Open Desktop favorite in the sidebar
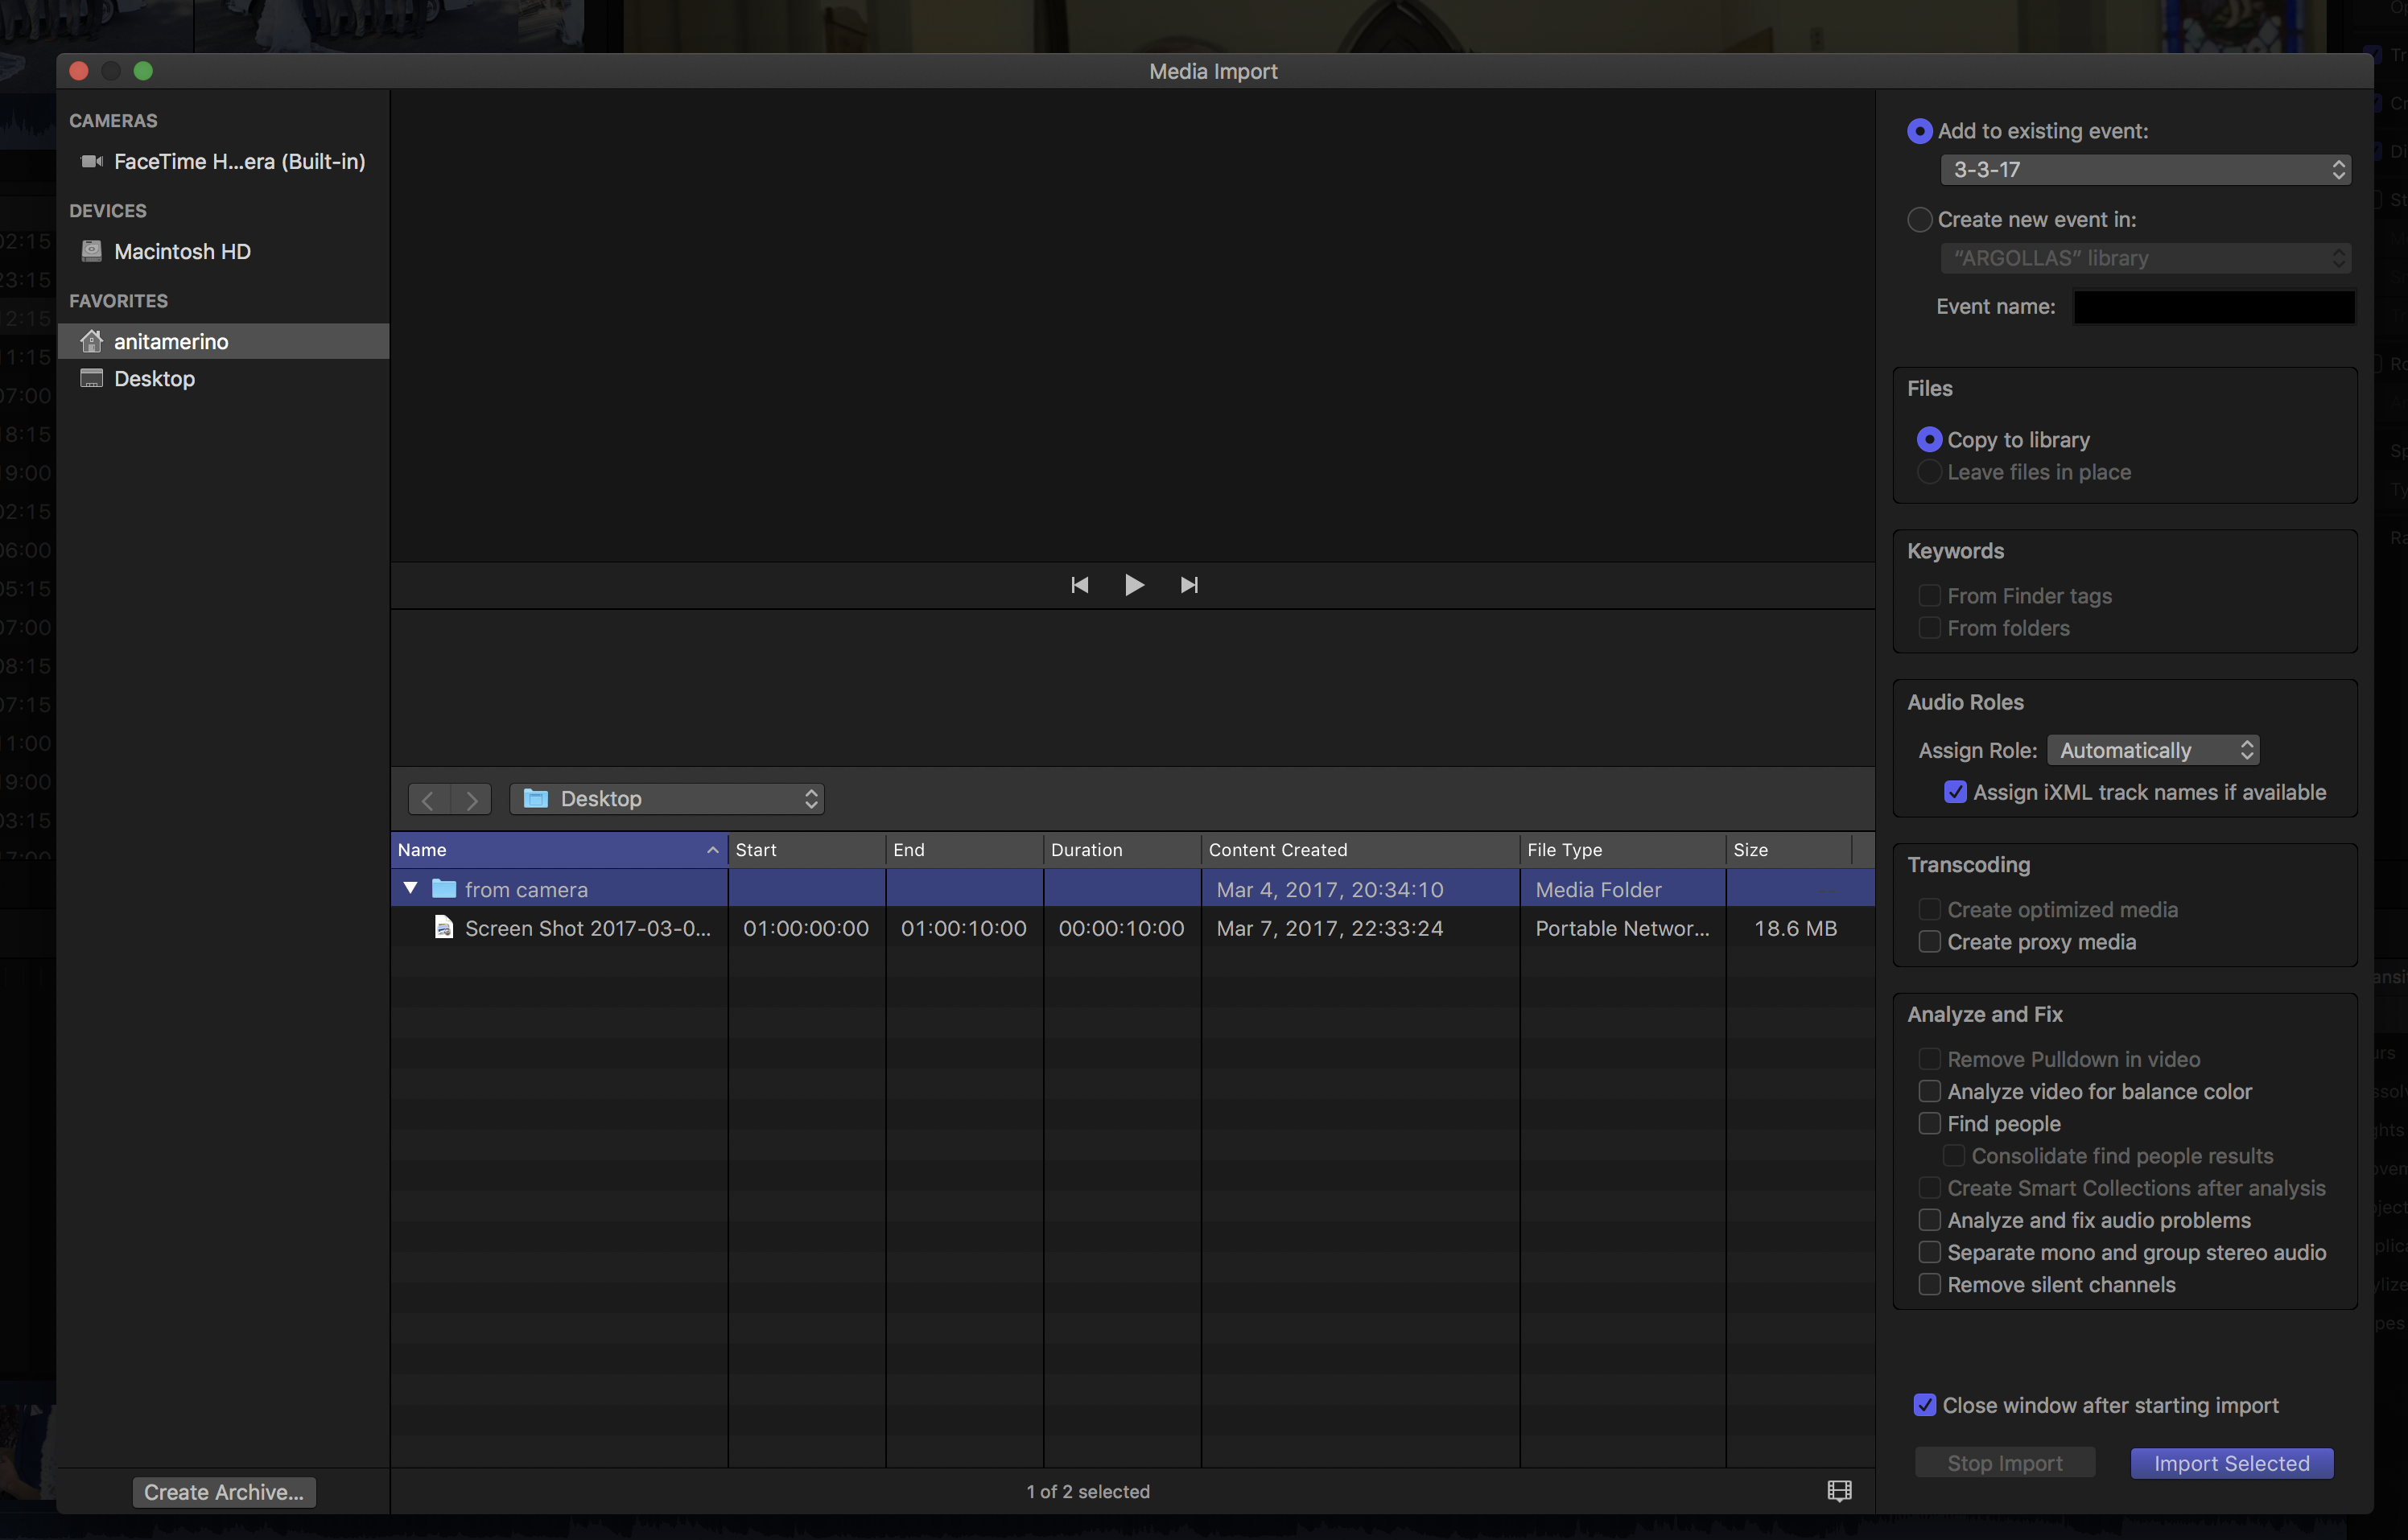This screenshot has width=2408, height=1540. click(x=154, y=378)
